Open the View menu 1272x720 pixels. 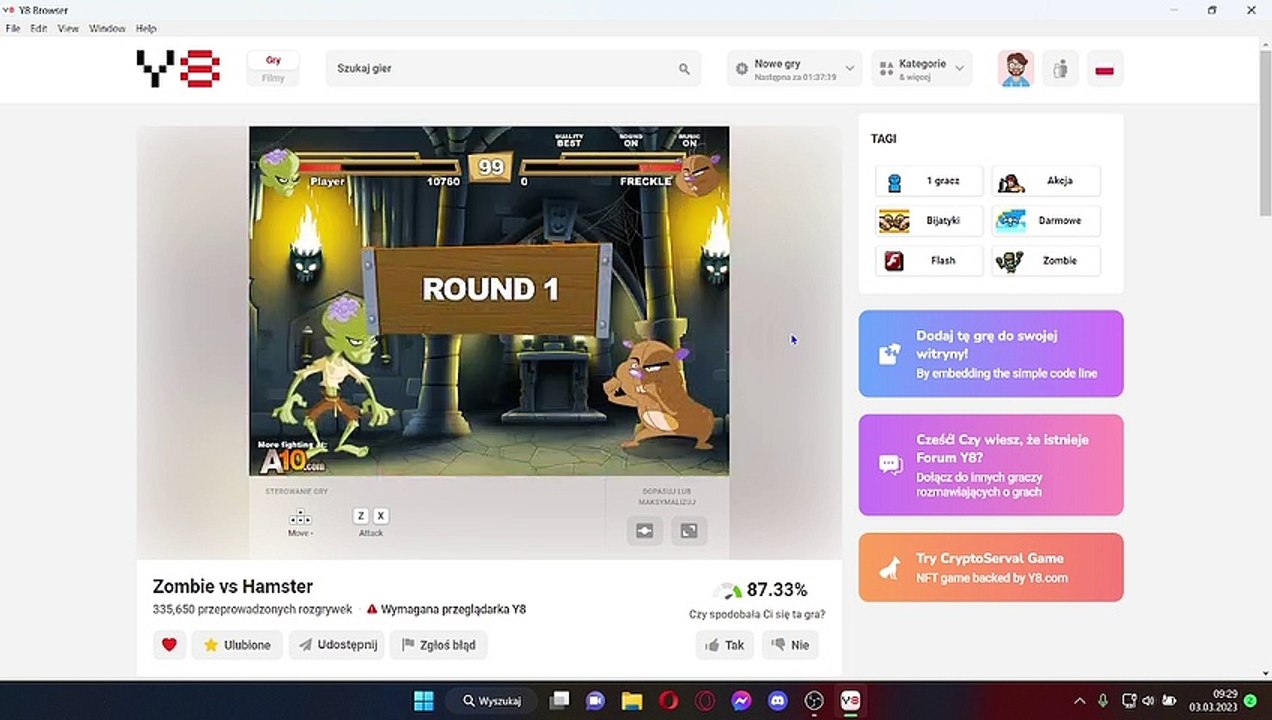(68, 29)
